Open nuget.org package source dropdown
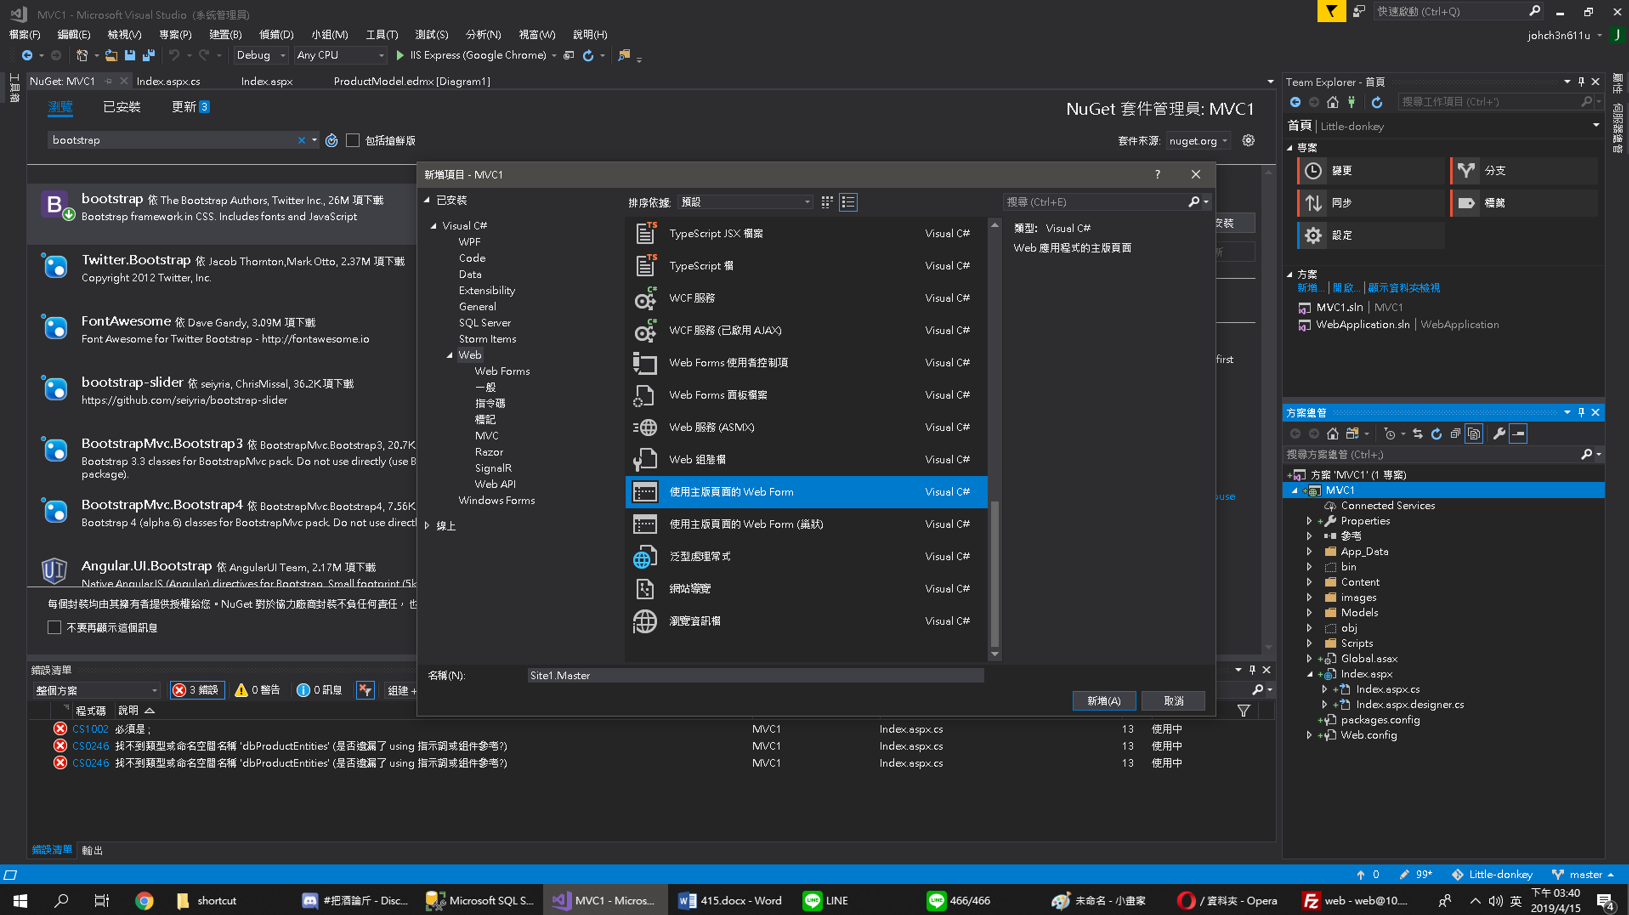 pos(1199,141)
